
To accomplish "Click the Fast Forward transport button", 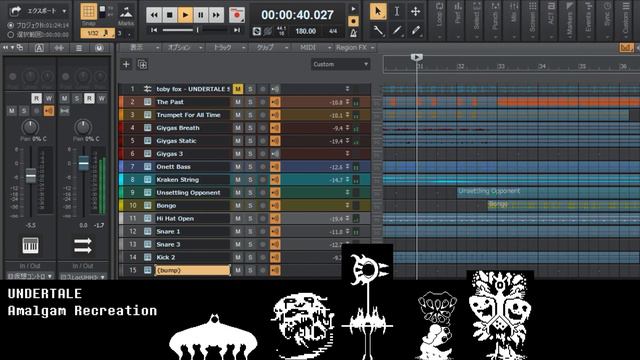I will point(216,15).
